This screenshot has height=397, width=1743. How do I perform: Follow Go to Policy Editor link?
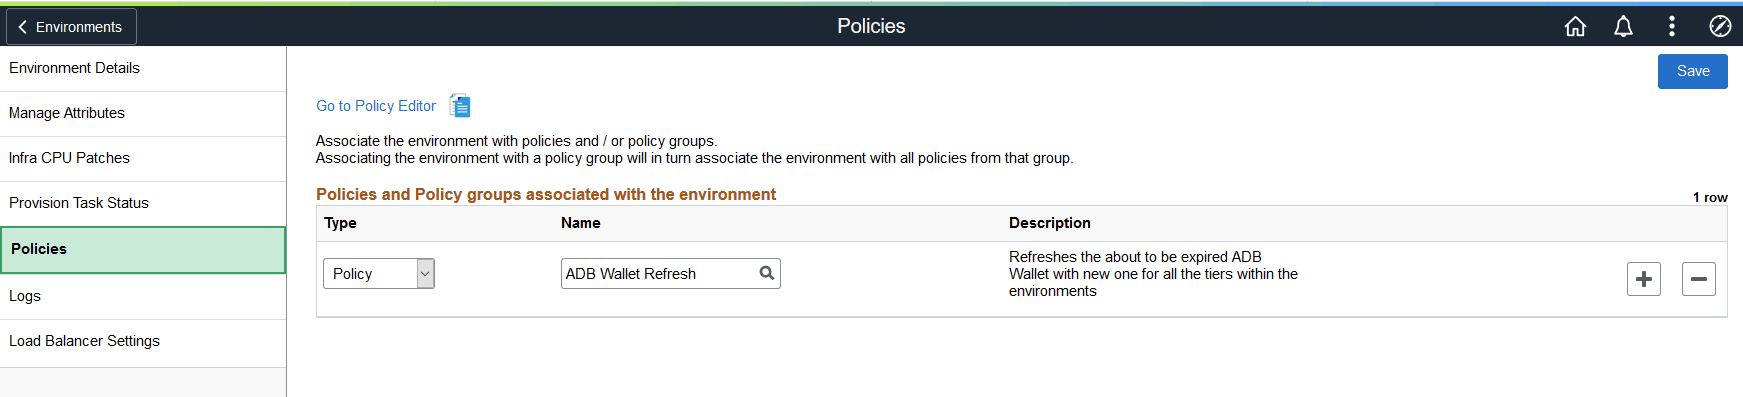point(376,106)
